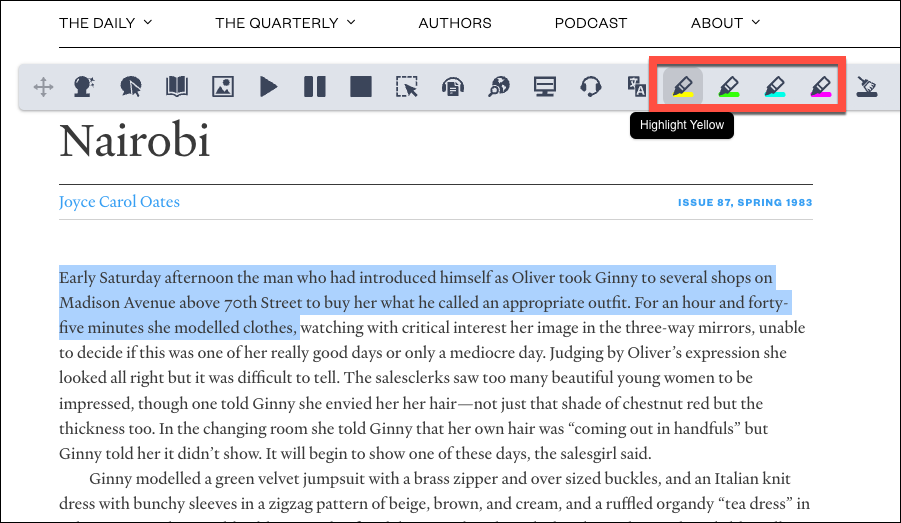The image size is (901, 523).
Task: Go to the Authors menu item
Action: [455, 23]
